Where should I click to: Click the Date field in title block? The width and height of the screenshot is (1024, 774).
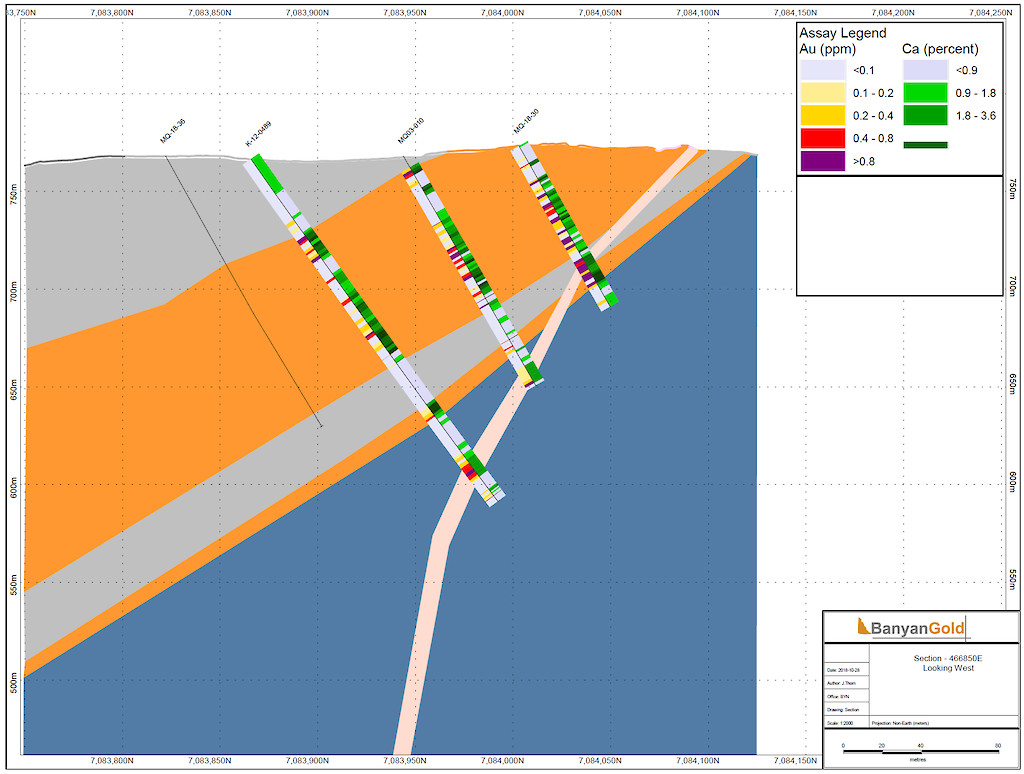click(x=846, y=670)
